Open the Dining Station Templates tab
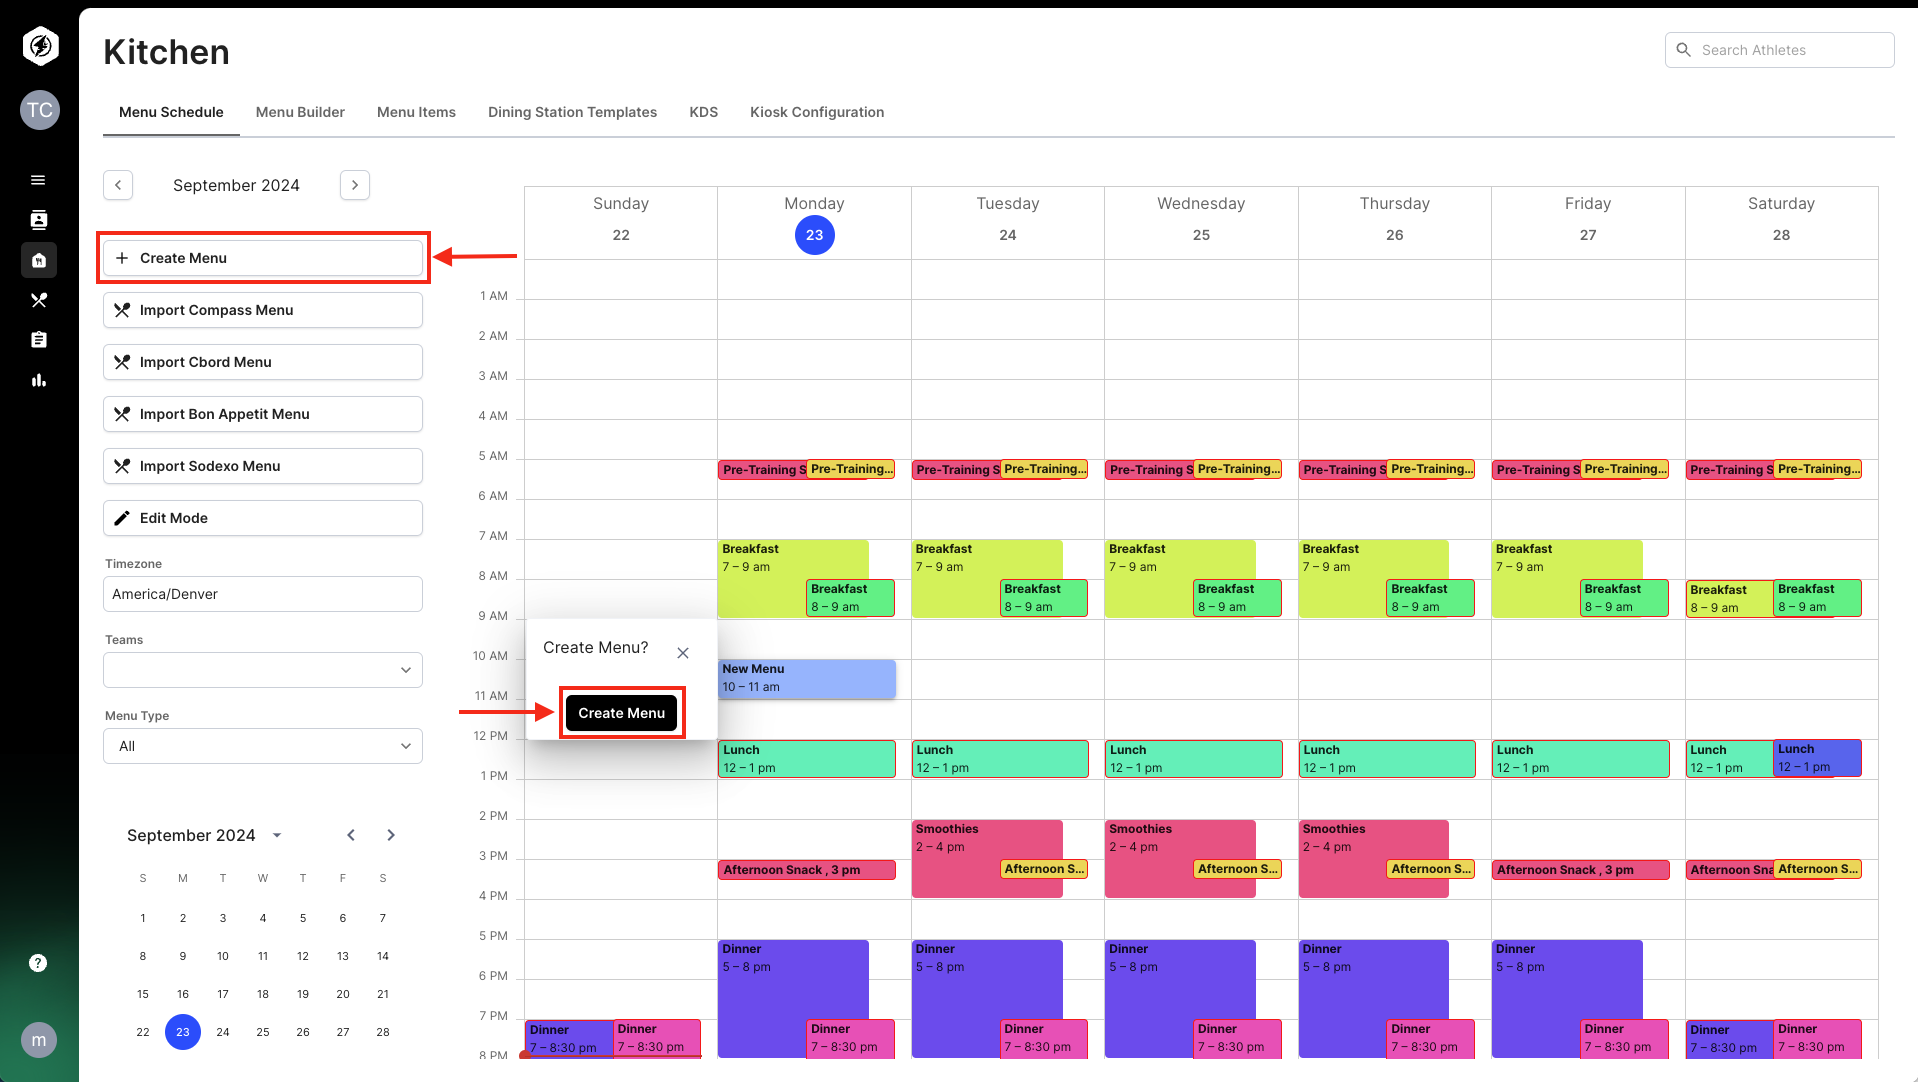The image size is (1918, 1082). click(x=572, y=112)
